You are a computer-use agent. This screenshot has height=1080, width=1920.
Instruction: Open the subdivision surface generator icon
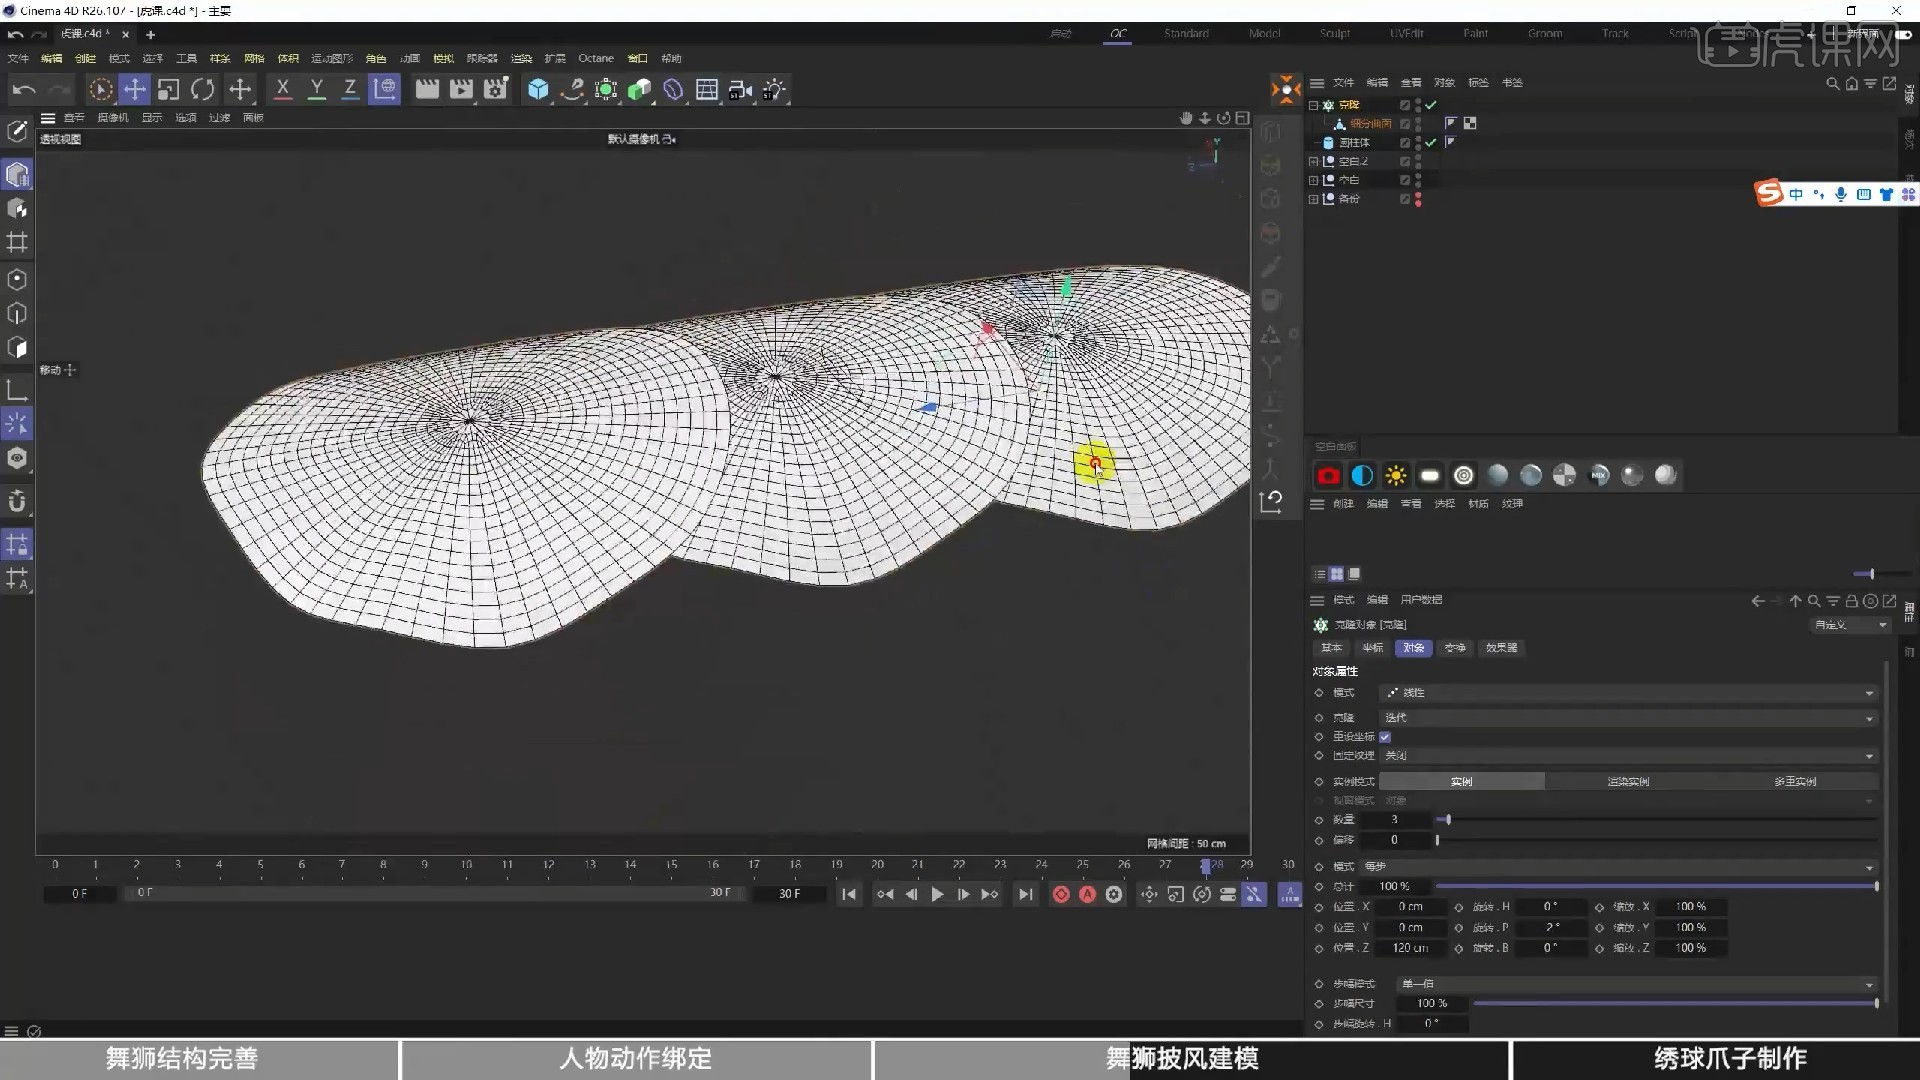(606, 90)
